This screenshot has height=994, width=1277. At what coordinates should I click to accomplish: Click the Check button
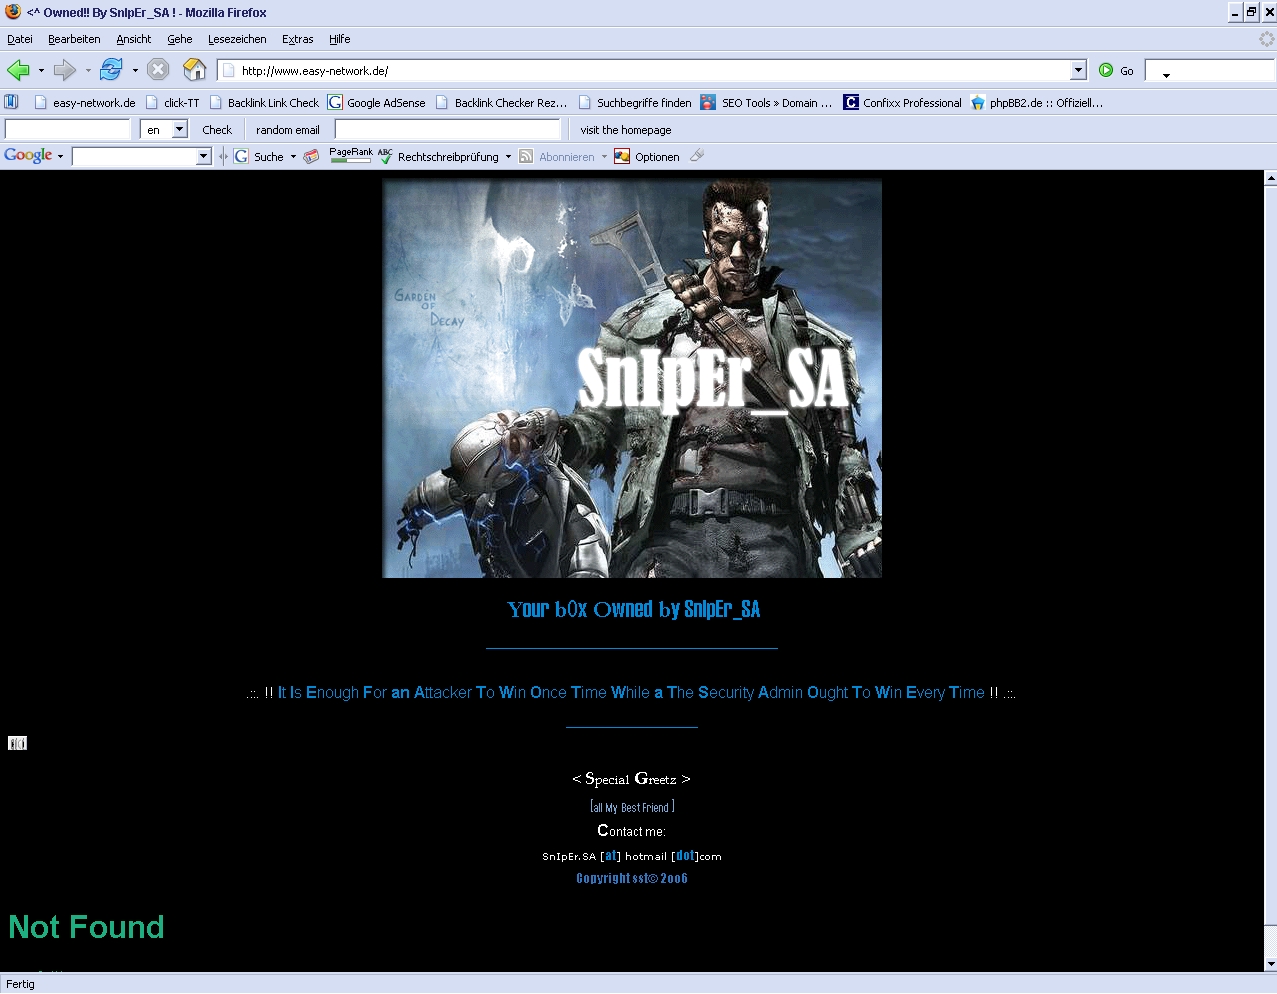(217, 130)
